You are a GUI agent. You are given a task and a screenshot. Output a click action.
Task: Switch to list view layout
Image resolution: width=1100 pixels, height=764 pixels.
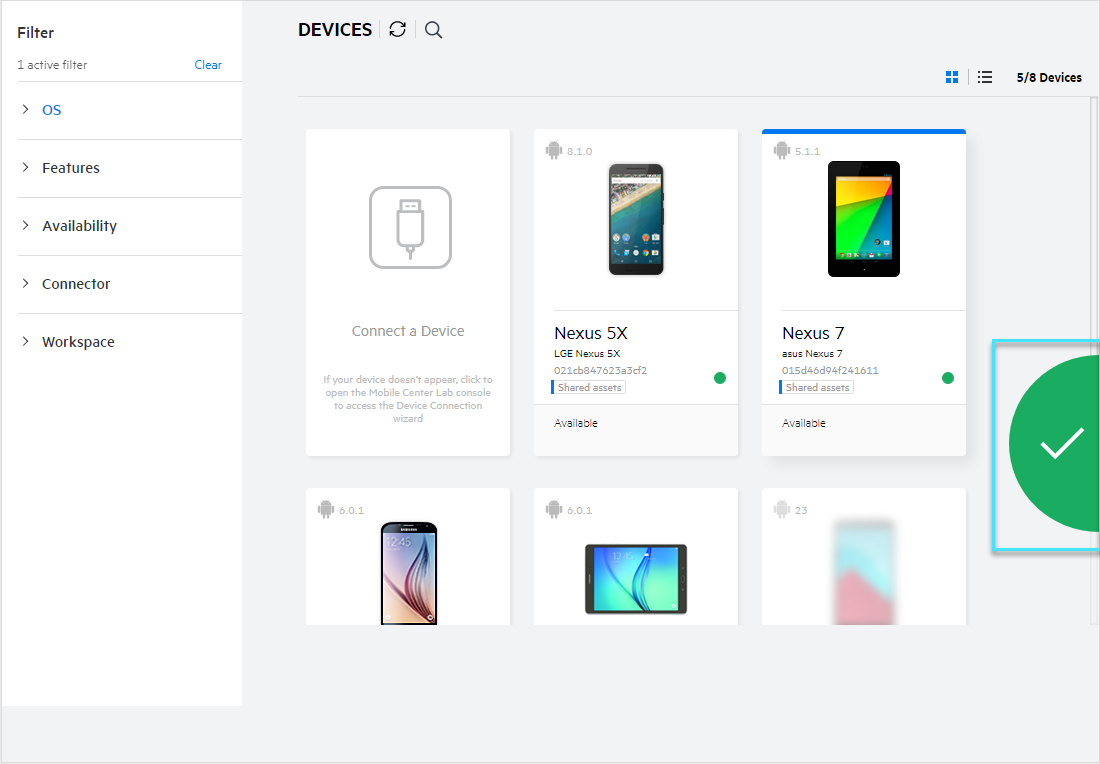pyautogui.click(x=985, y=77)
